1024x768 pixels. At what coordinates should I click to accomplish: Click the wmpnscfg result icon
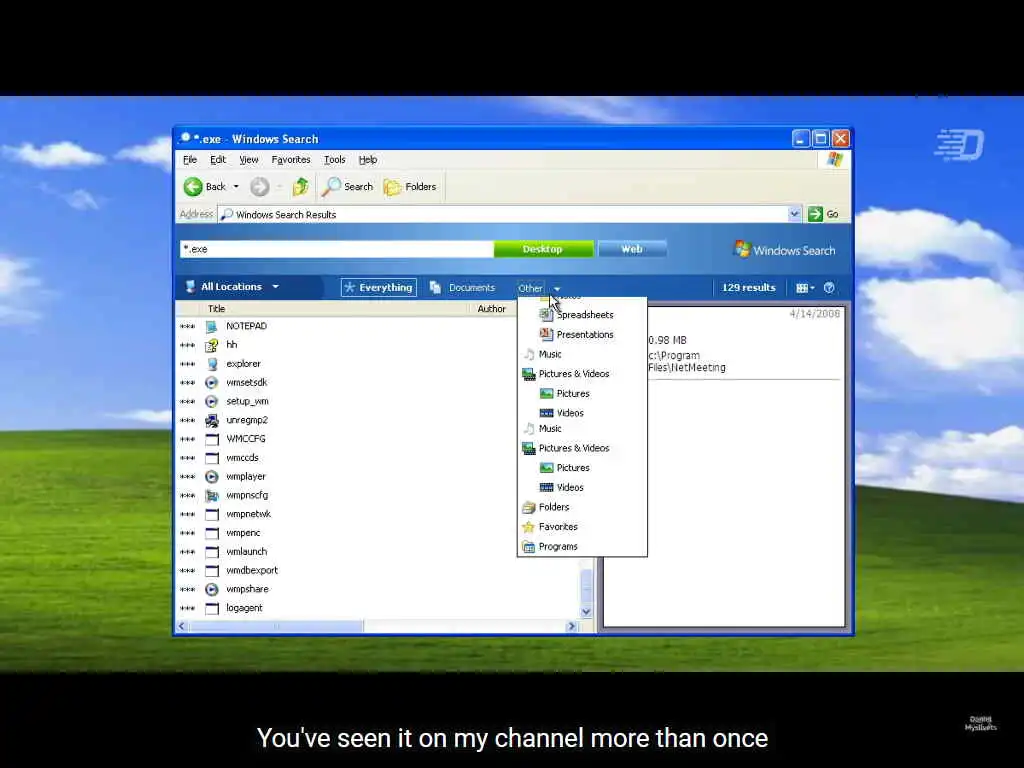212,495
